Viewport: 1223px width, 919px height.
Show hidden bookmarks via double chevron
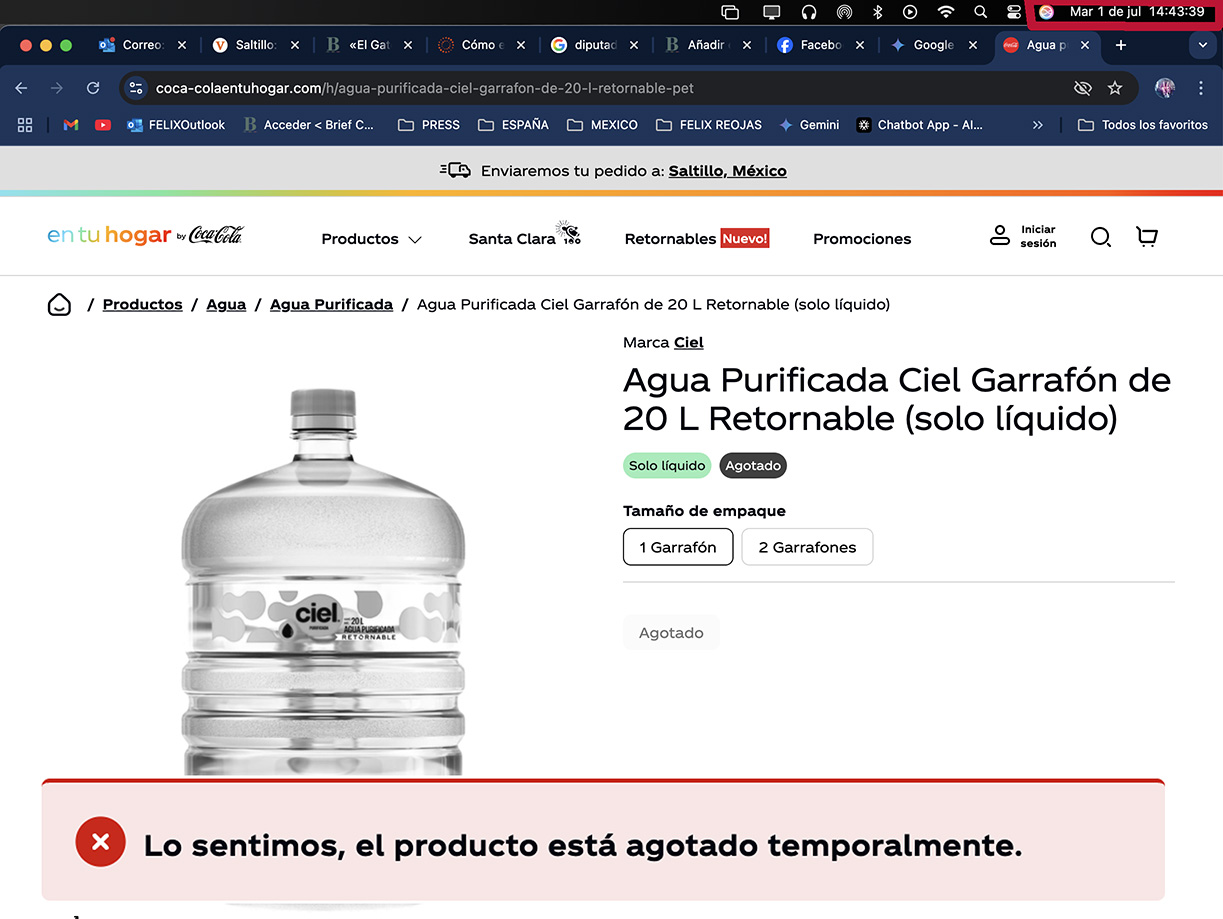1037,125
